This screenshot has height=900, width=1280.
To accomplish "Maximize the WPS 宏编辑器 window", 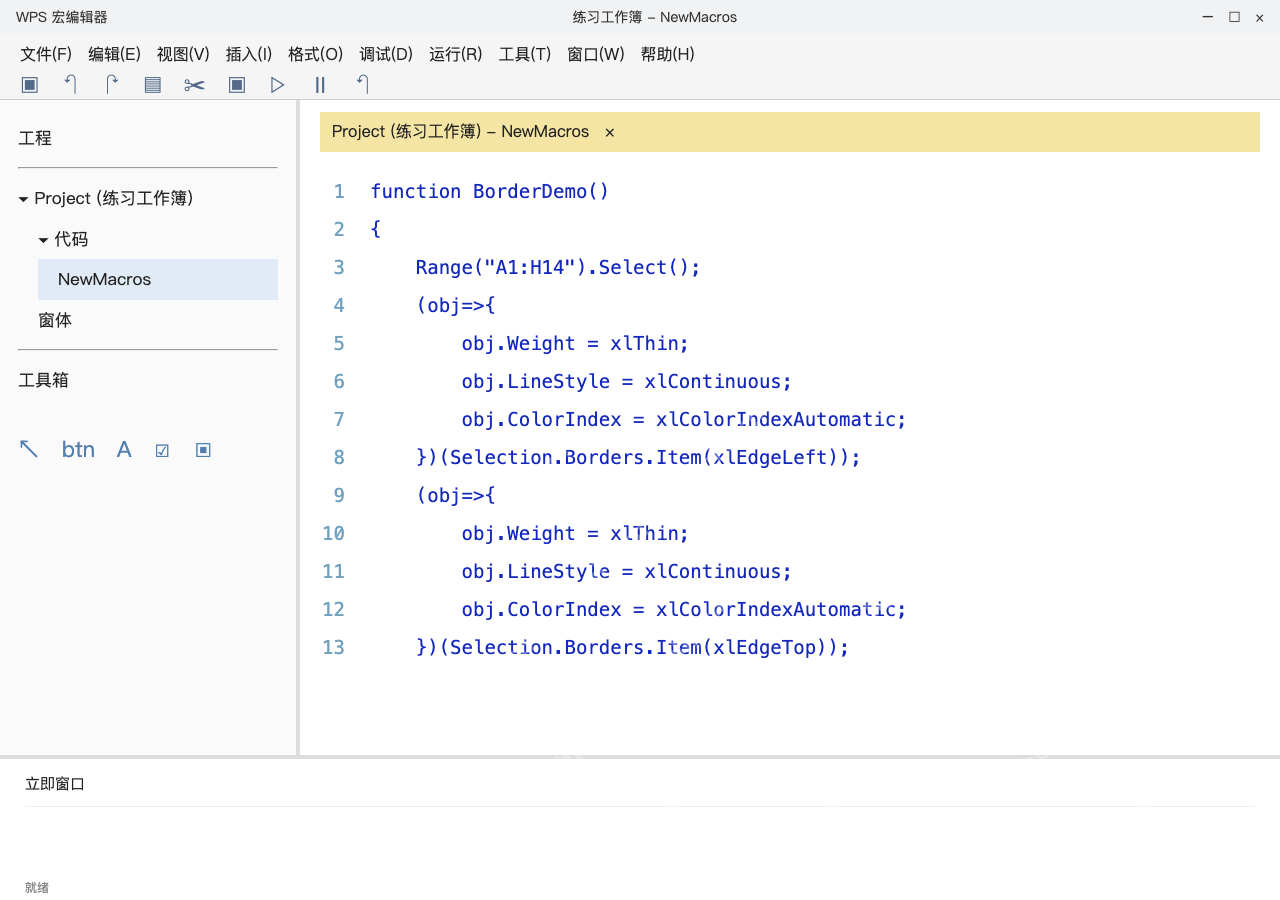I will click(x=1234, y=17).
